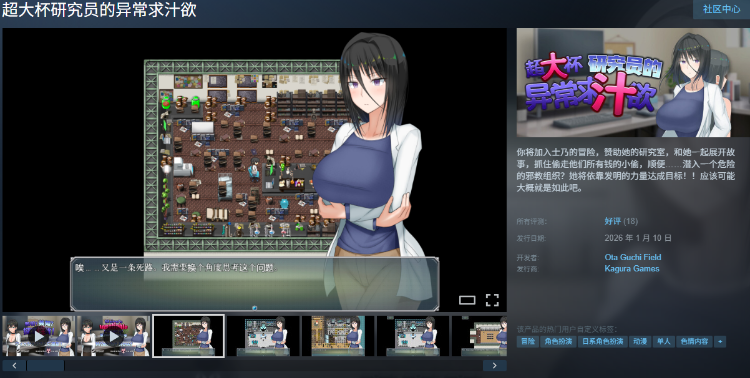Click the main screenshot display area

[x=254, y=170]
